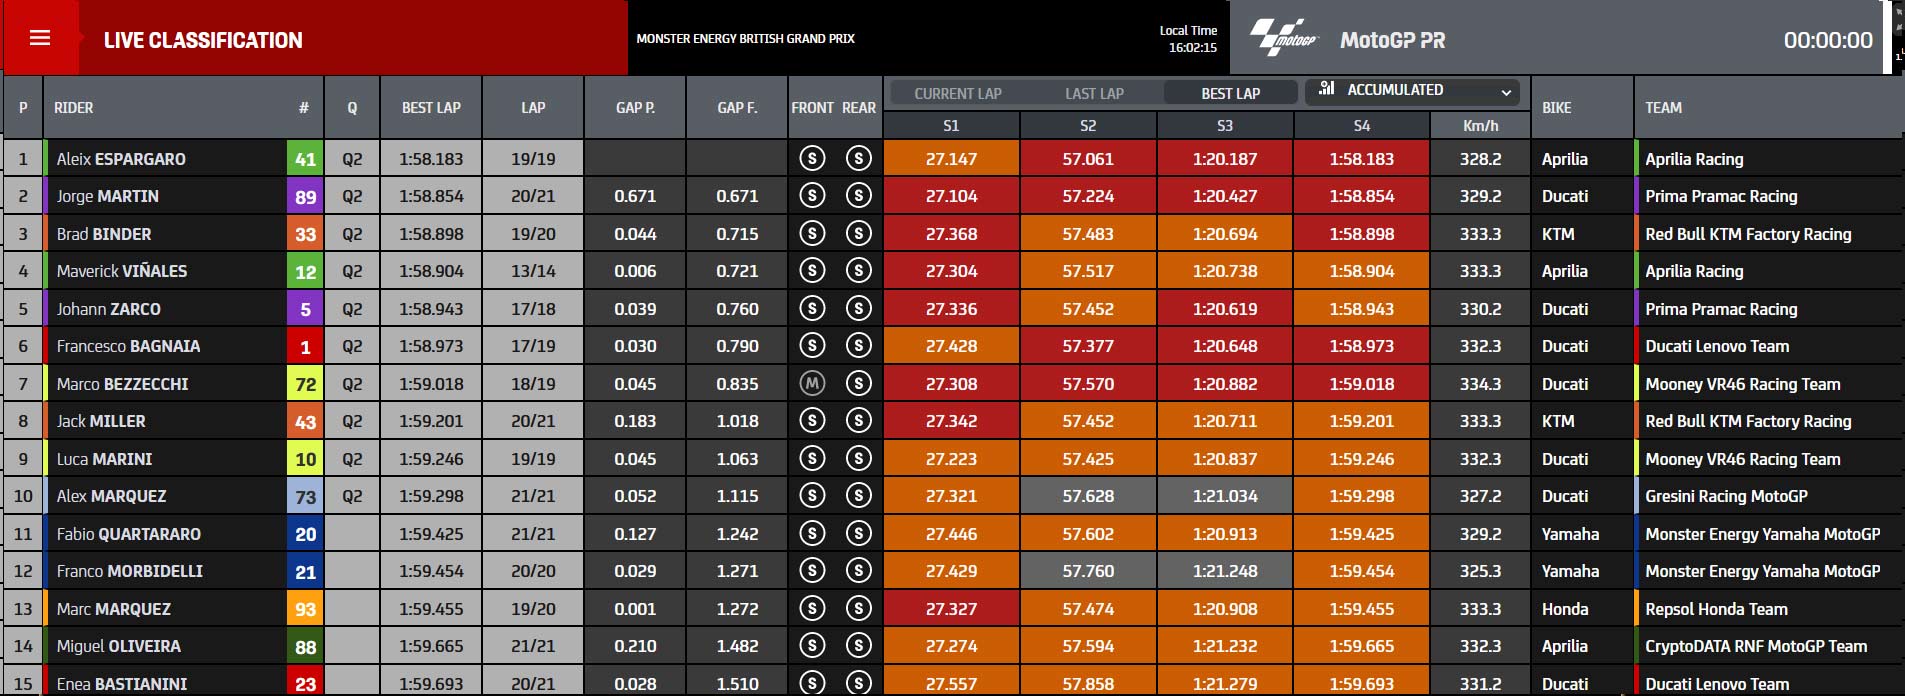Switch to the CURRENT LAP tab

tap(957, 93)
